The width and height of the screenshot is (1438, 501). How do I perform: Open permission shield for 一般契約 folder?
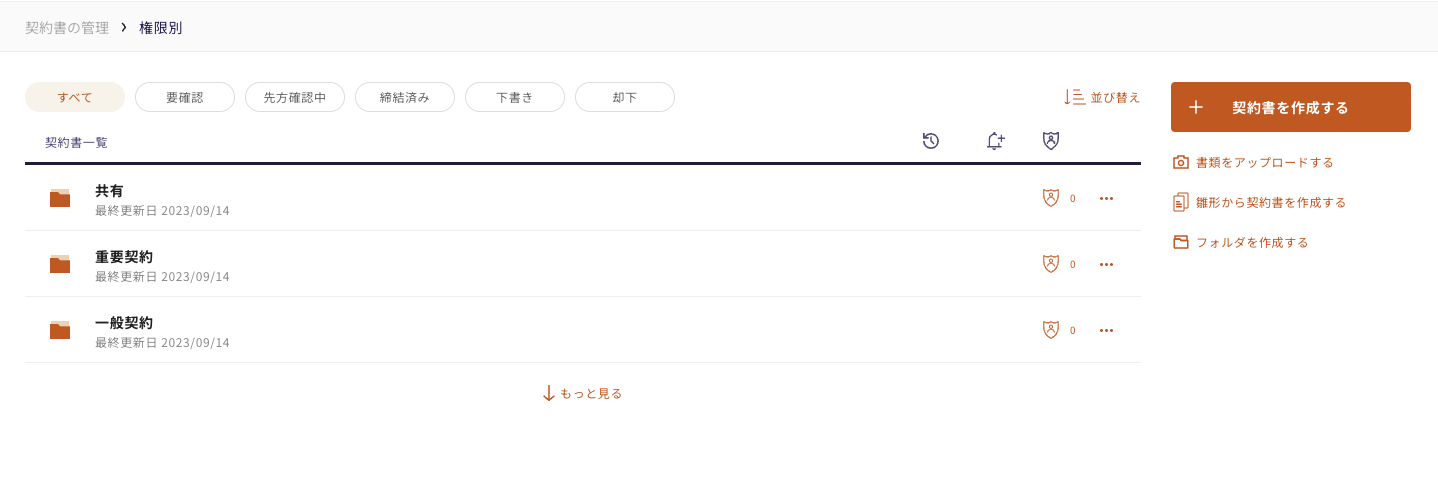click(x=1051, y=330)
